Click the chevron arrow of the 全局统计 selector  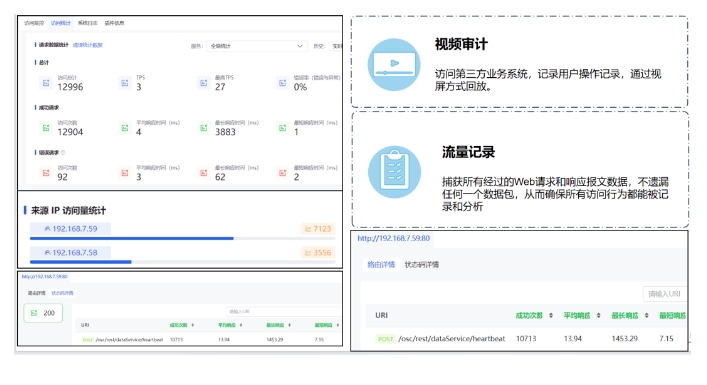click(x=300, y=46)
